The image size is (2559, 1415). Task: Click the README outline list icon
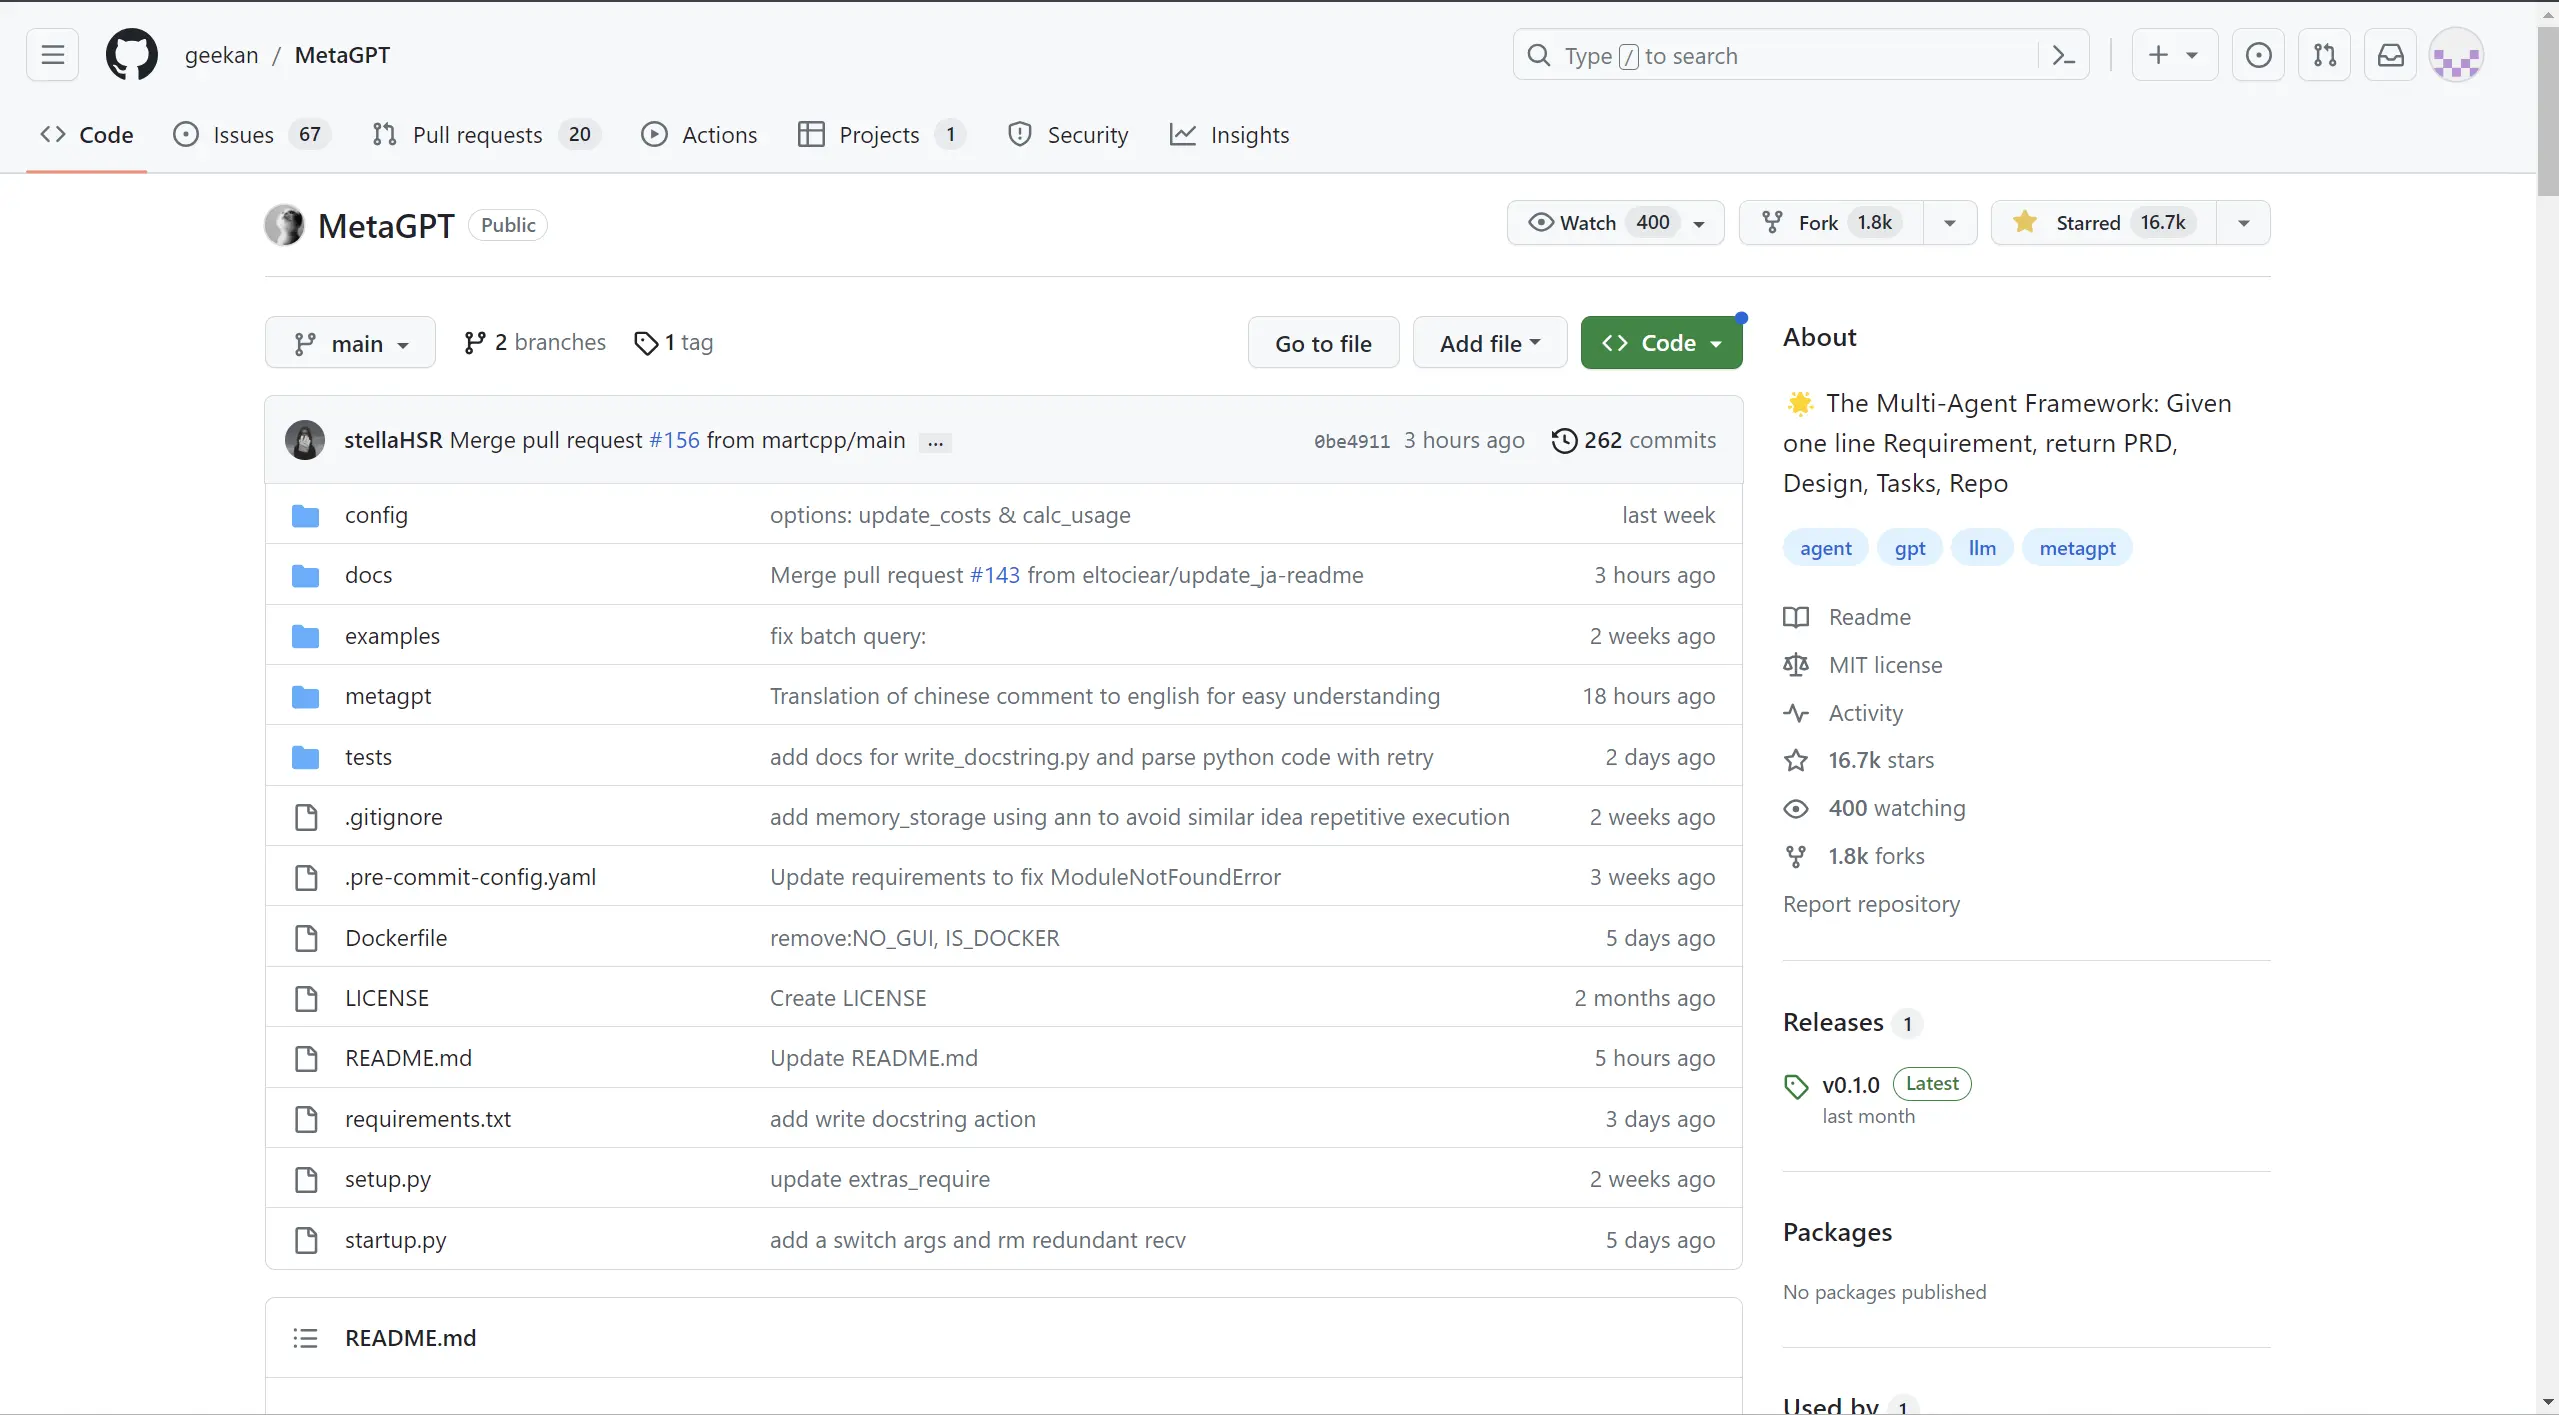[305, 1338]
